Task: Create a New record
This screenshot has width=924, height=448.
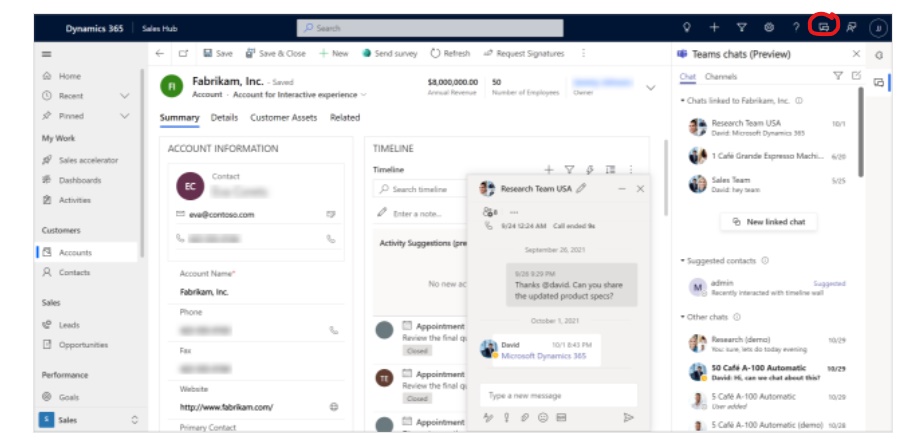Action: pos(334,53)
